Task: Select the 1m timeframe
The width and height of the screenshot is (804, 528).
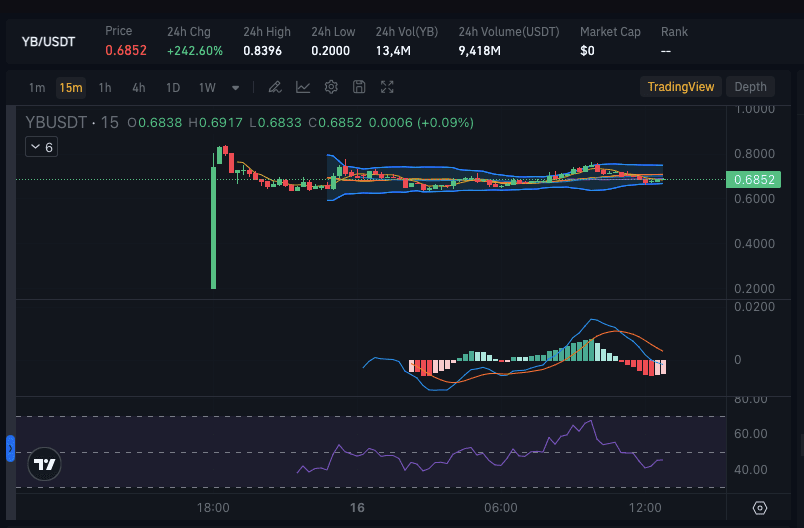Action: 37,87
